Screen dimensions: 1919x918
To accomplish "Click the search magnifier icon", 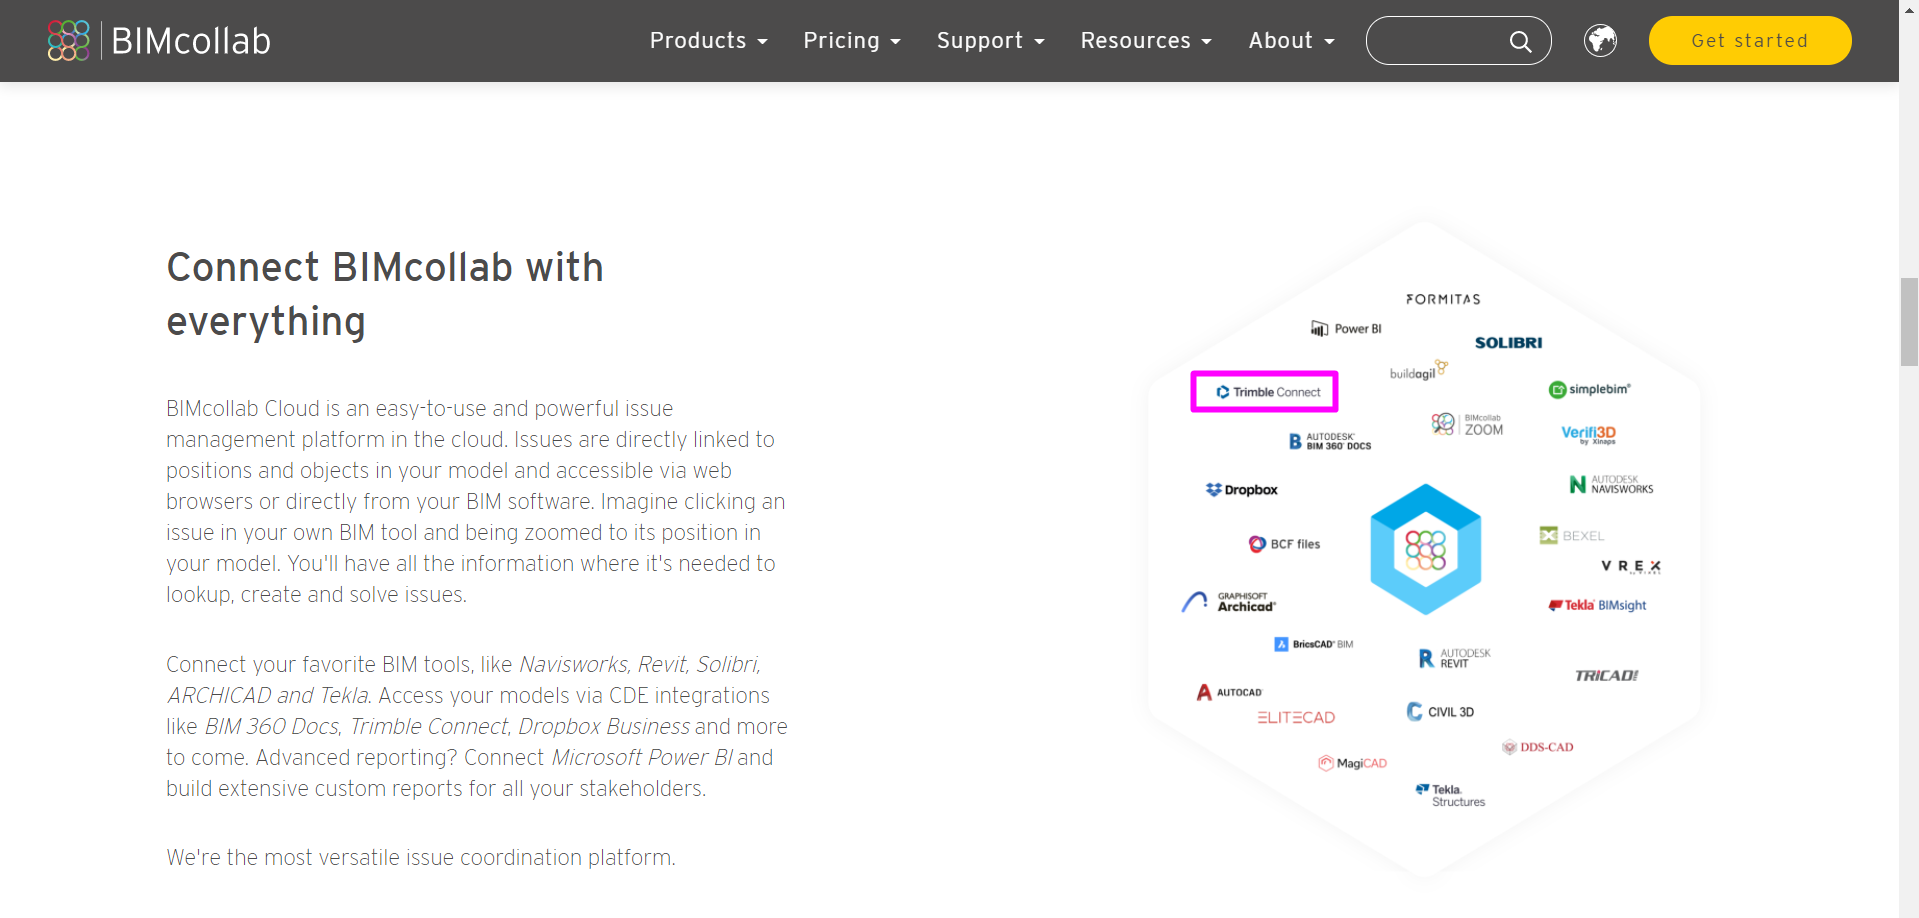I will [x=1520, y=41].
